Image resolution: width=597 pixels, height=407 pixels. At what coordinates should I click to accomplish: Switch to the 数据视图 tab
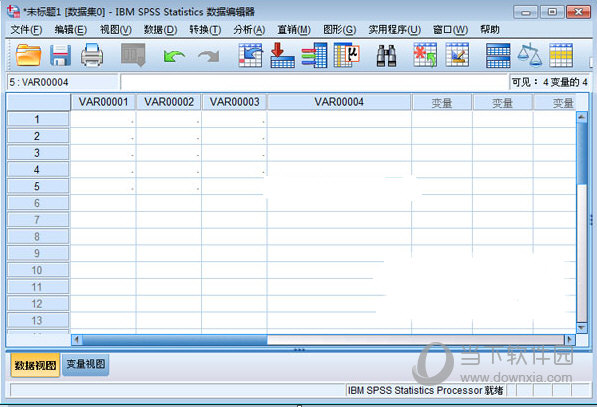pos(35,365)
